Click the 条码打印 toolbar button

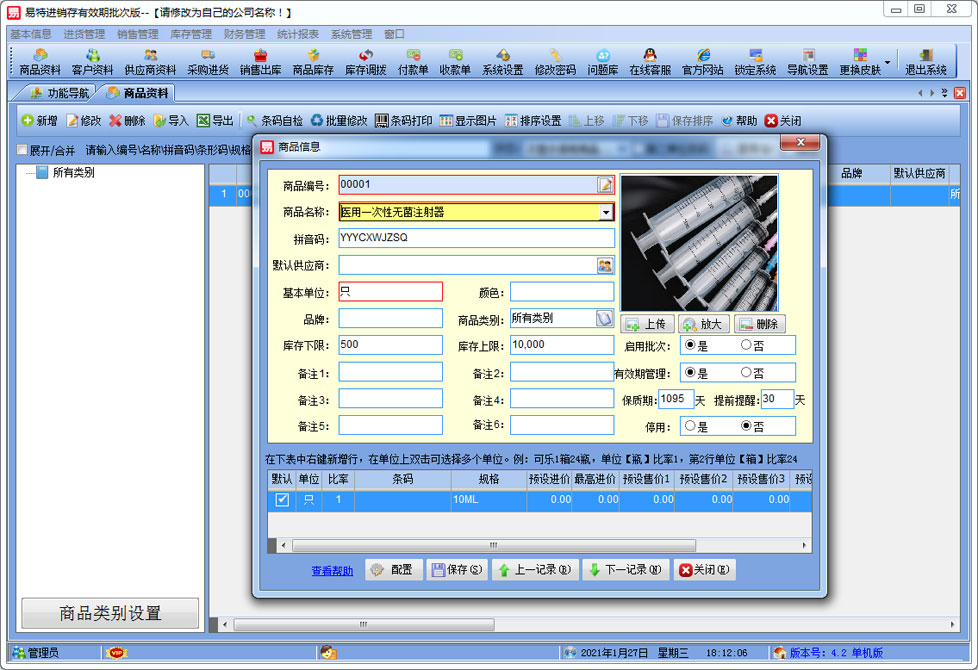[x=403, y=121]
